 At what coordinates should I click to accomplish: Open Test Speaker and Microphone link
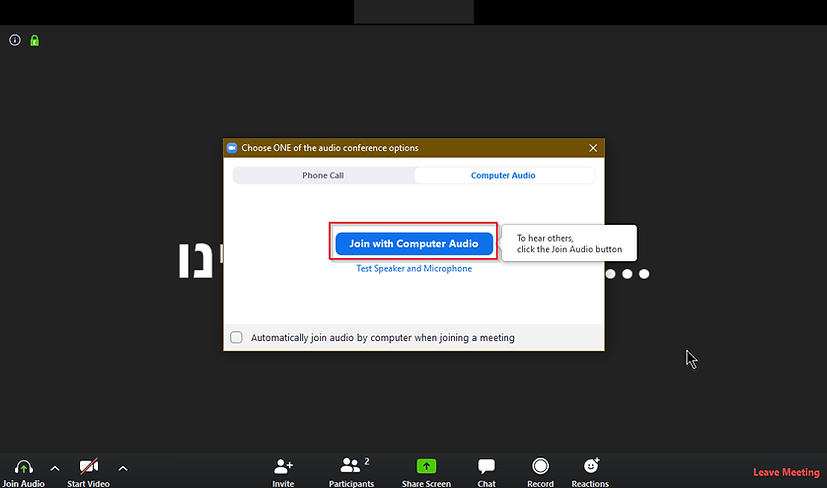tap(414, 269)
